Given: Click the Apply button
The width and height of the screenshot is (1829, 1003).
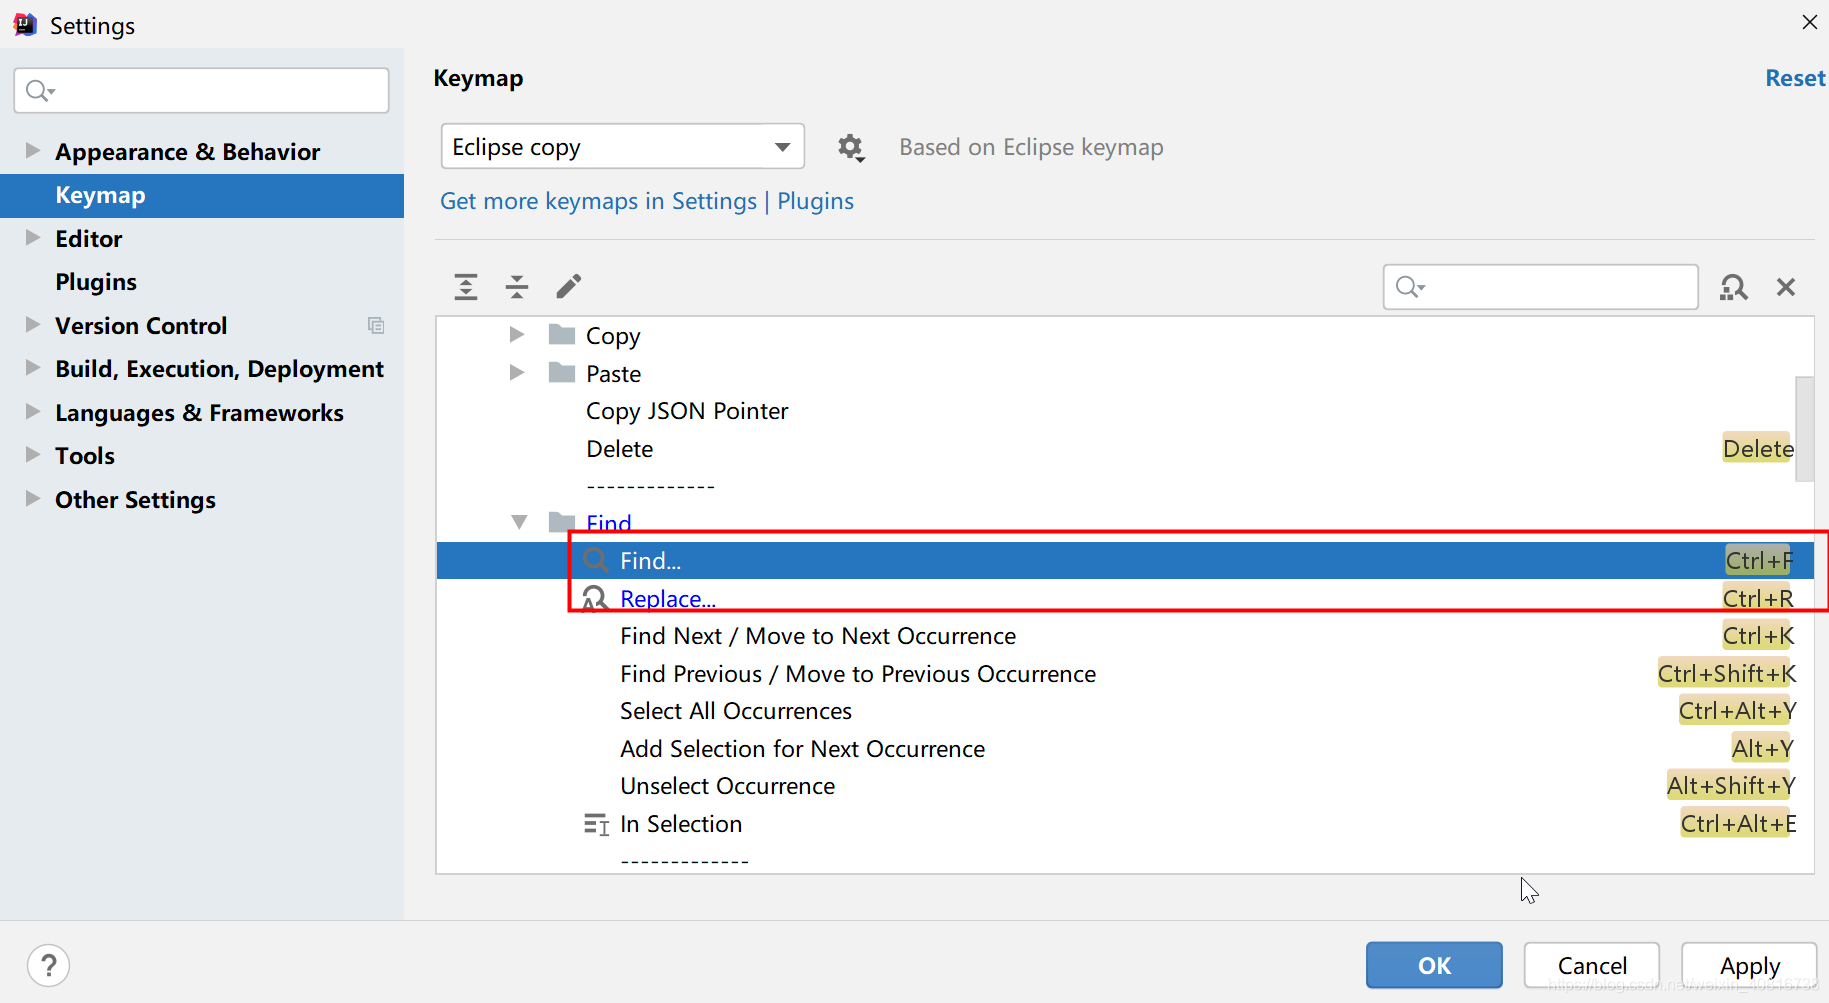Looking at the screenshot, I should click(1749, 965).
